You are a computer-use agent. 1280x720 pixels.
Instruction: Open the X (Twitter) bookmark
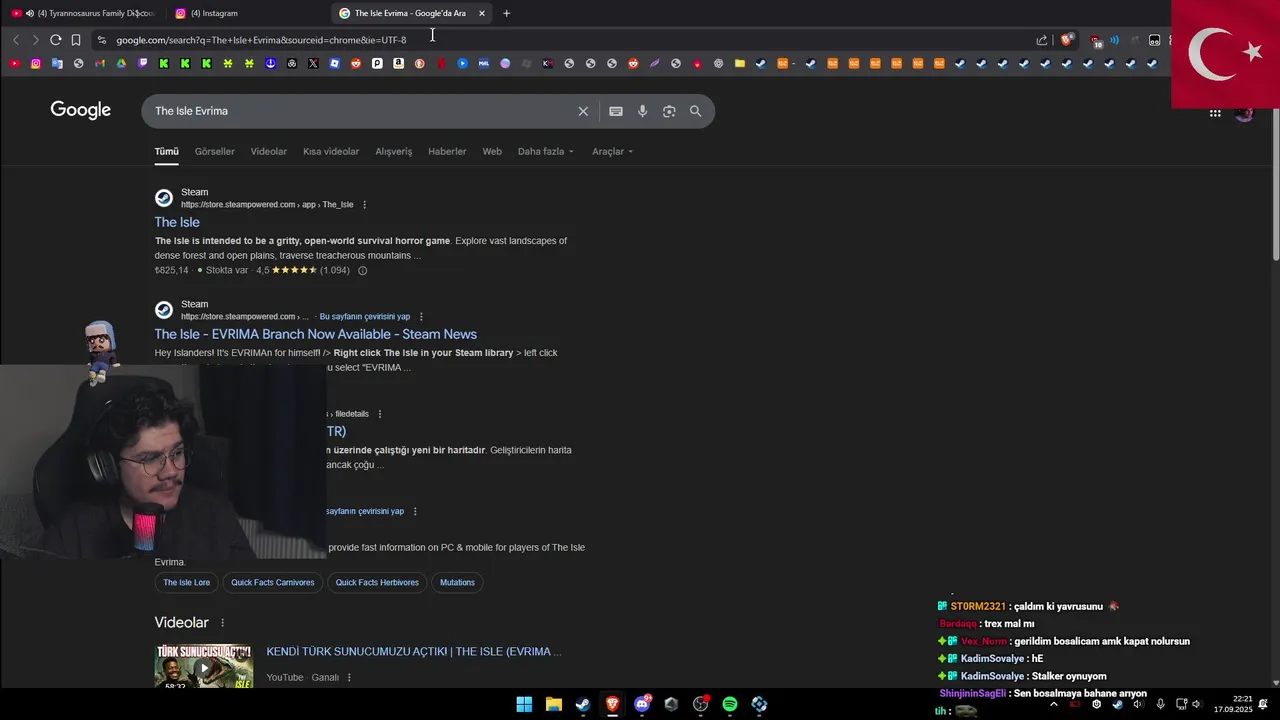tap(313, 63)
